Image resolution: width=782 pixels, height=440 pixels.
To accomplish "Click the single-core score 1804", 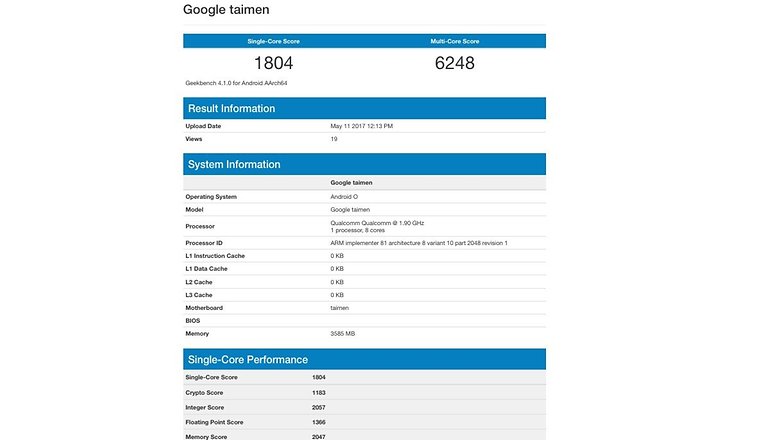I will click(273, 63).
